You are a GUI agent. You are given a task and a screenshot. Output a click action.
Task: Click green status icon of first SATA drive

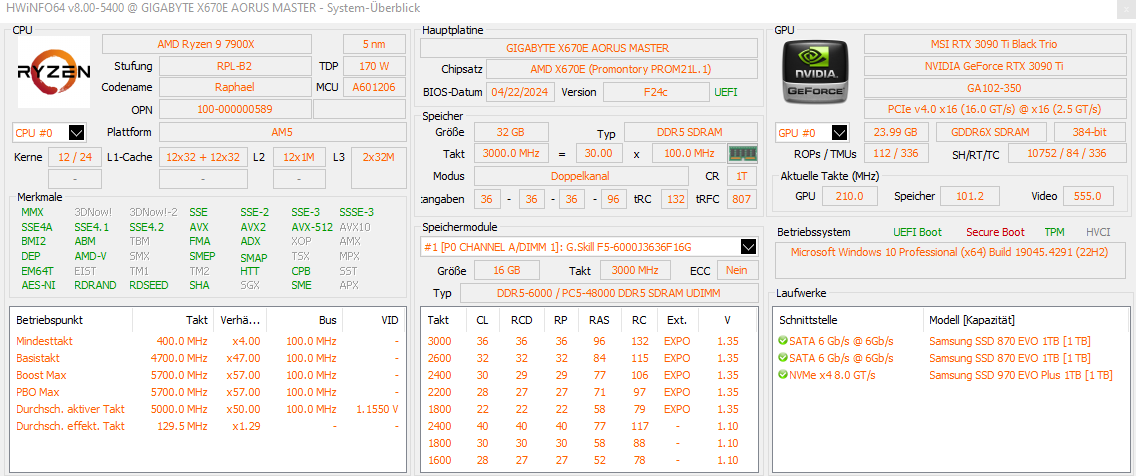coord(782,341)
